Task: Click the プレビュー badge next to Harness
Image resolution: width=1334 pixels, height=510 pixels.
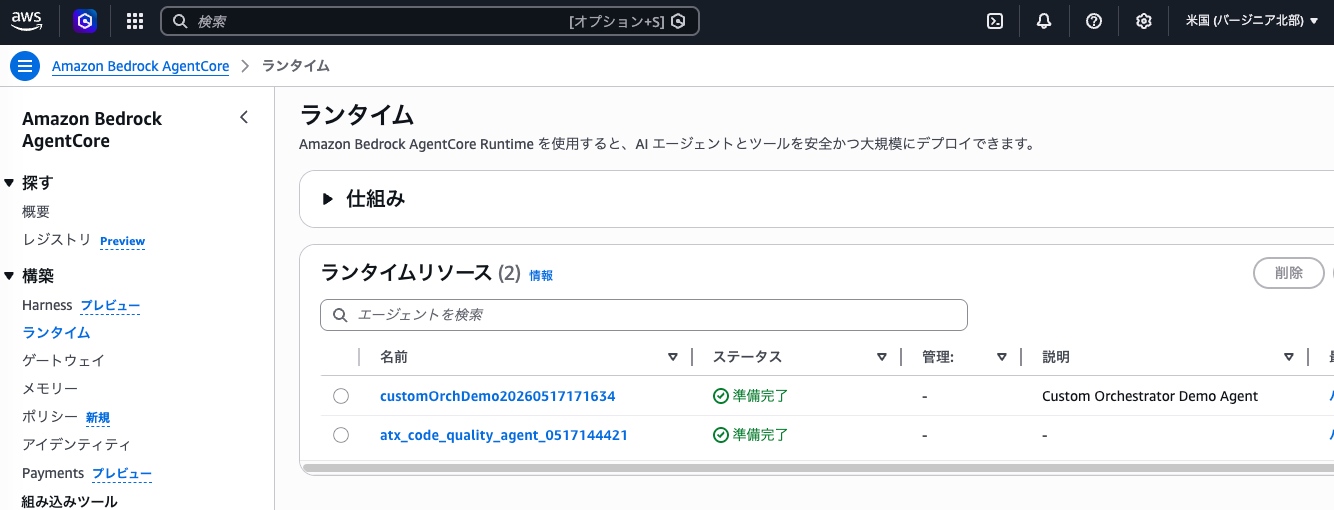Action: [110, 306]
